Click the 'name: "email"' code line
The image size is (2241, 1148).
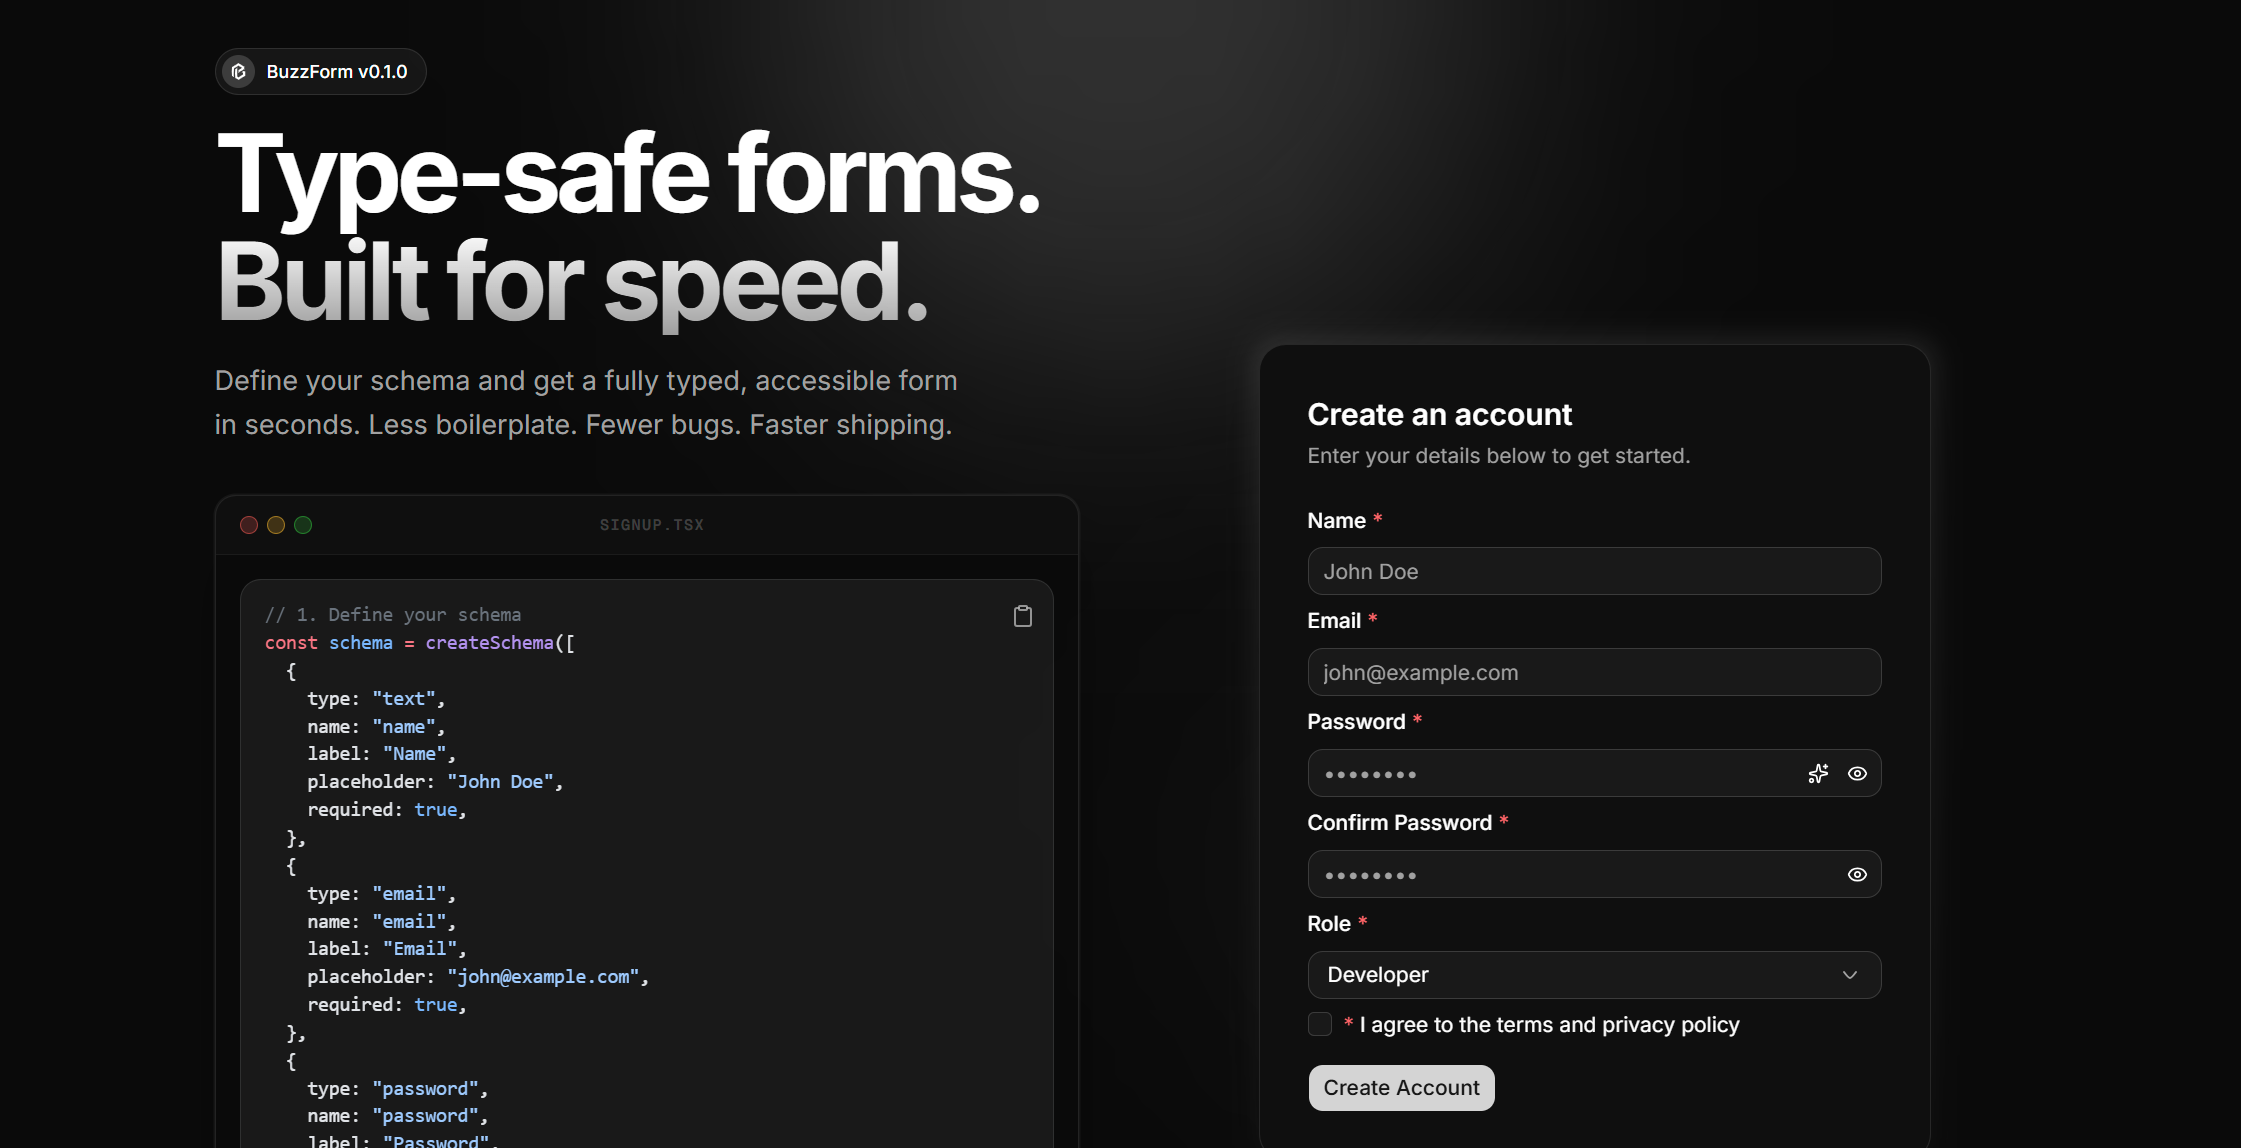coord(382,922)
